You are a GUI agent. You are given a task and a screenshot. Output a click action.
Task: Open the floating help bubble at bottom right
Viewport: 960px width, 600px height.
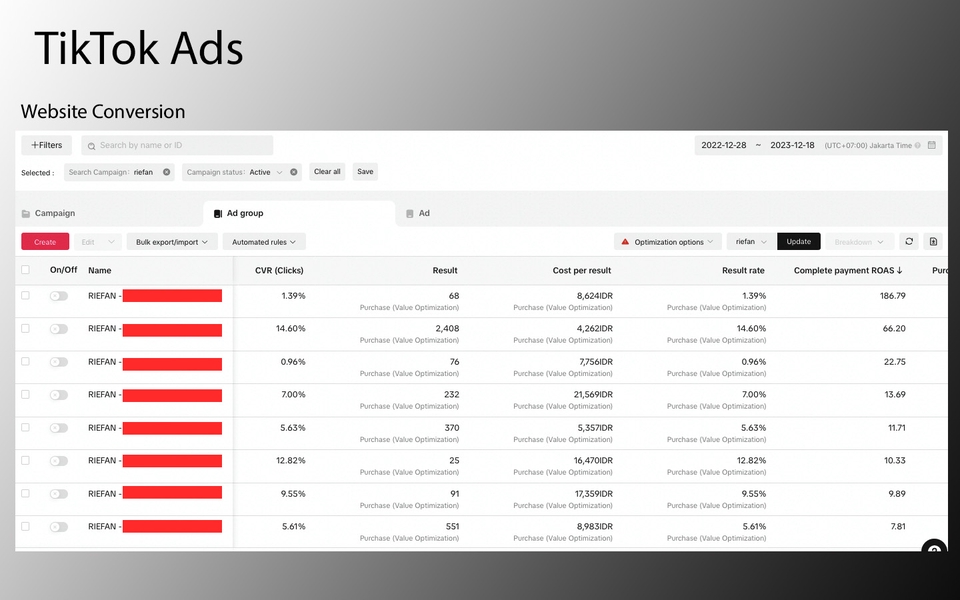click(933, 551)
